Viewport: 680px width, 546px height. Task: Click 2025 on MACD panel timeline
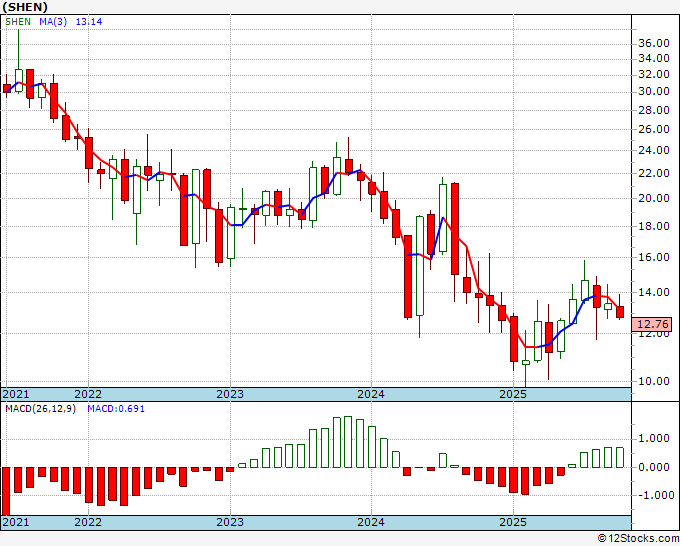pos(513,522)
